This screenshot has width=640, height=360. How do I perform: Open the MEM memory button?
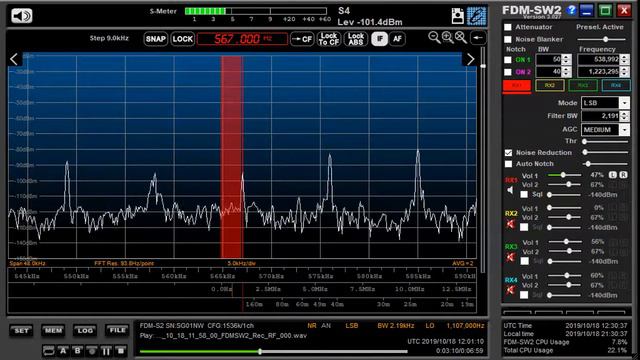53,331
